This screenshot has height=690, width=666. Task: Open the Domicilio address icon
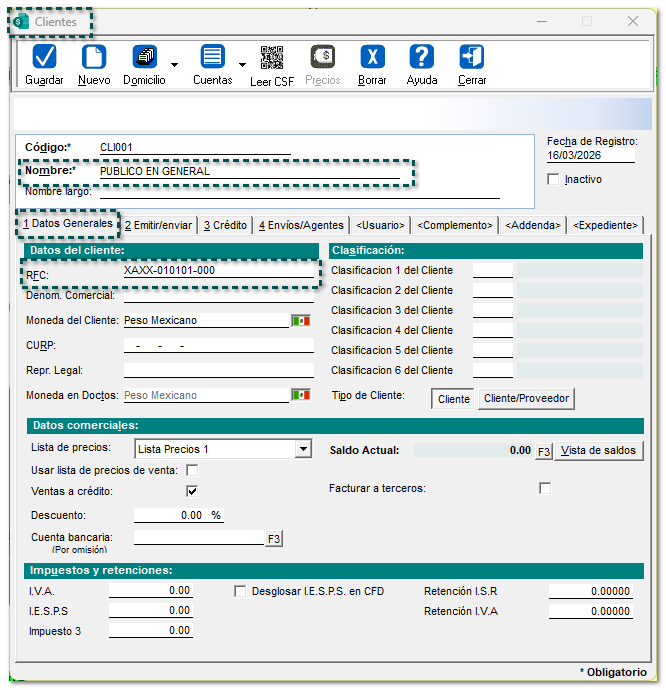(x=145, y=57)
